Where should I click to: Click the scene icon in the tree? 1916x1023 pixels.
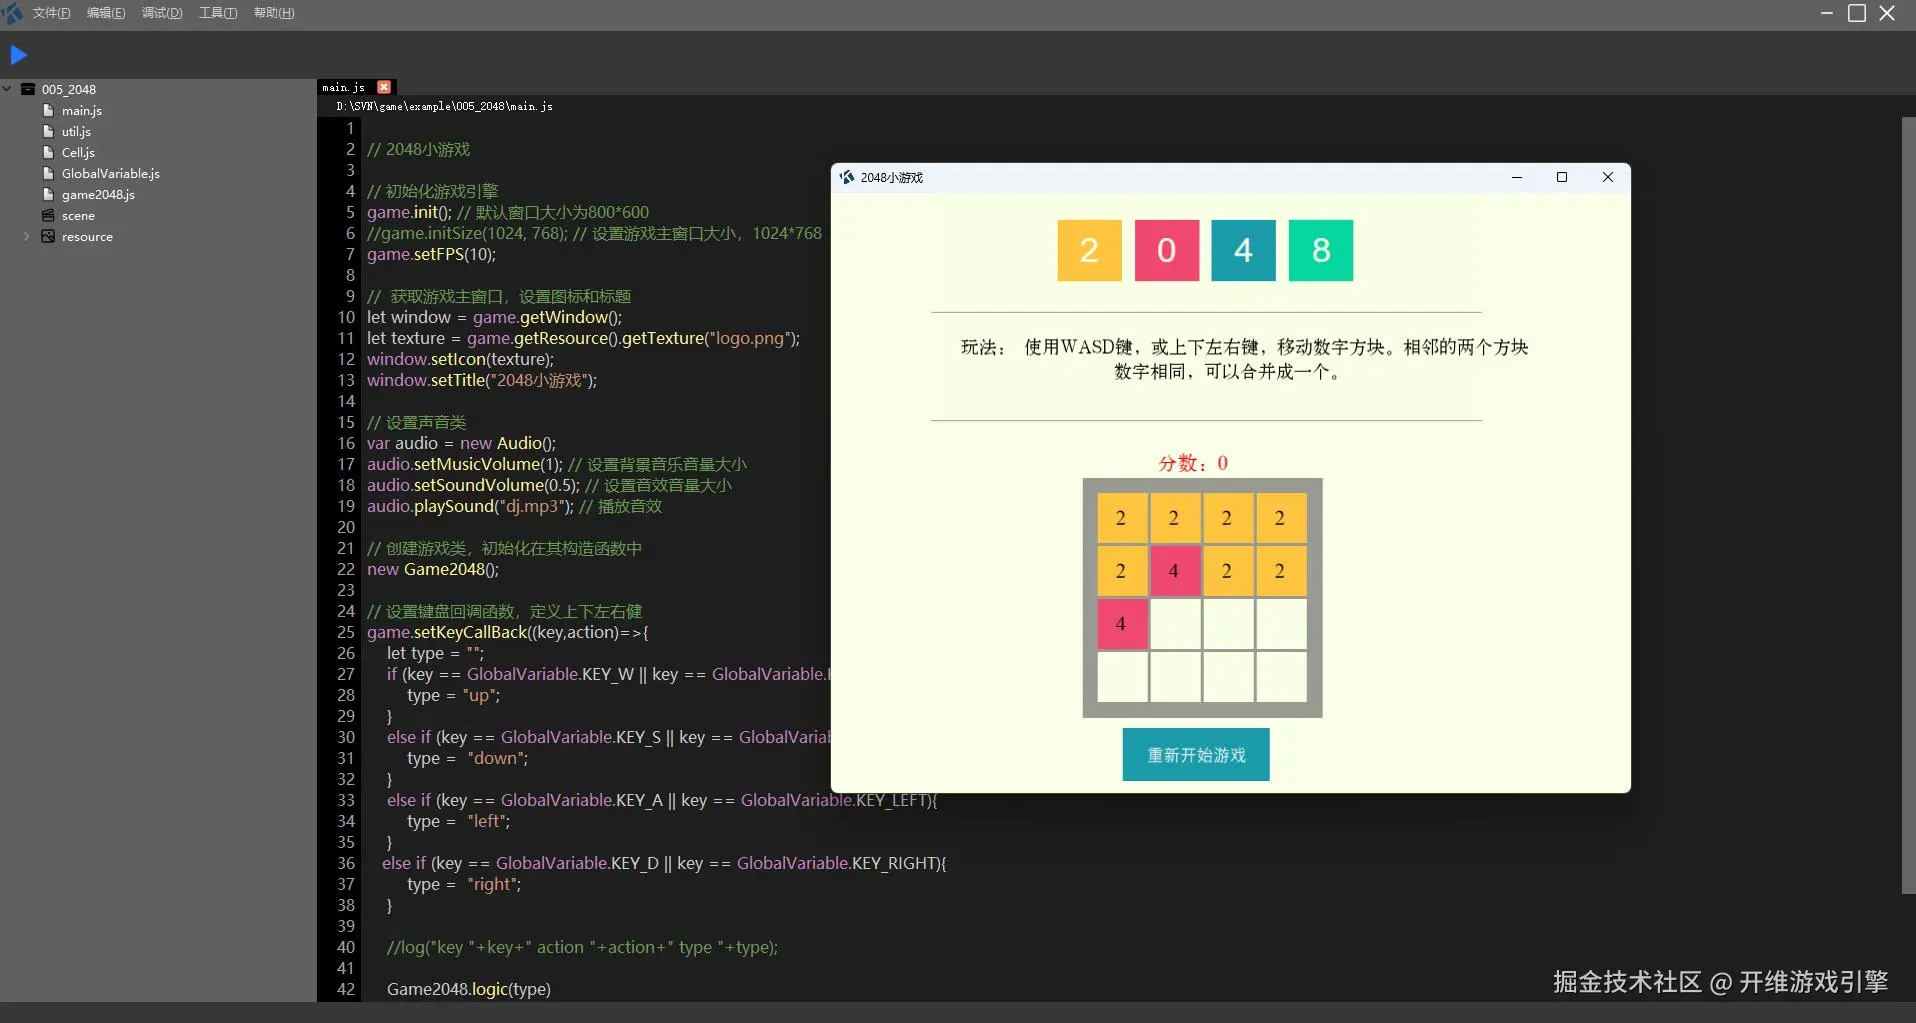pyautogui.click(x=48, y=216)
